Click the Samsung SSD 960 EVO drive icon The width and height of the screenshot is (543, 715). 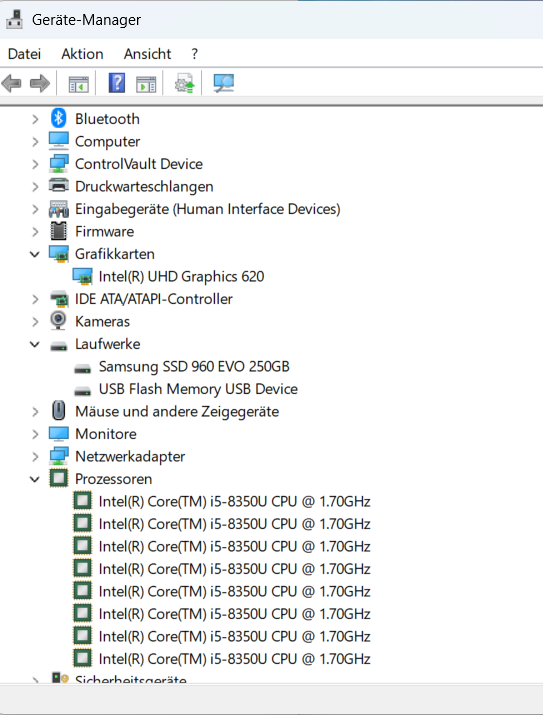pyautogui.click(x=83, y=368)
